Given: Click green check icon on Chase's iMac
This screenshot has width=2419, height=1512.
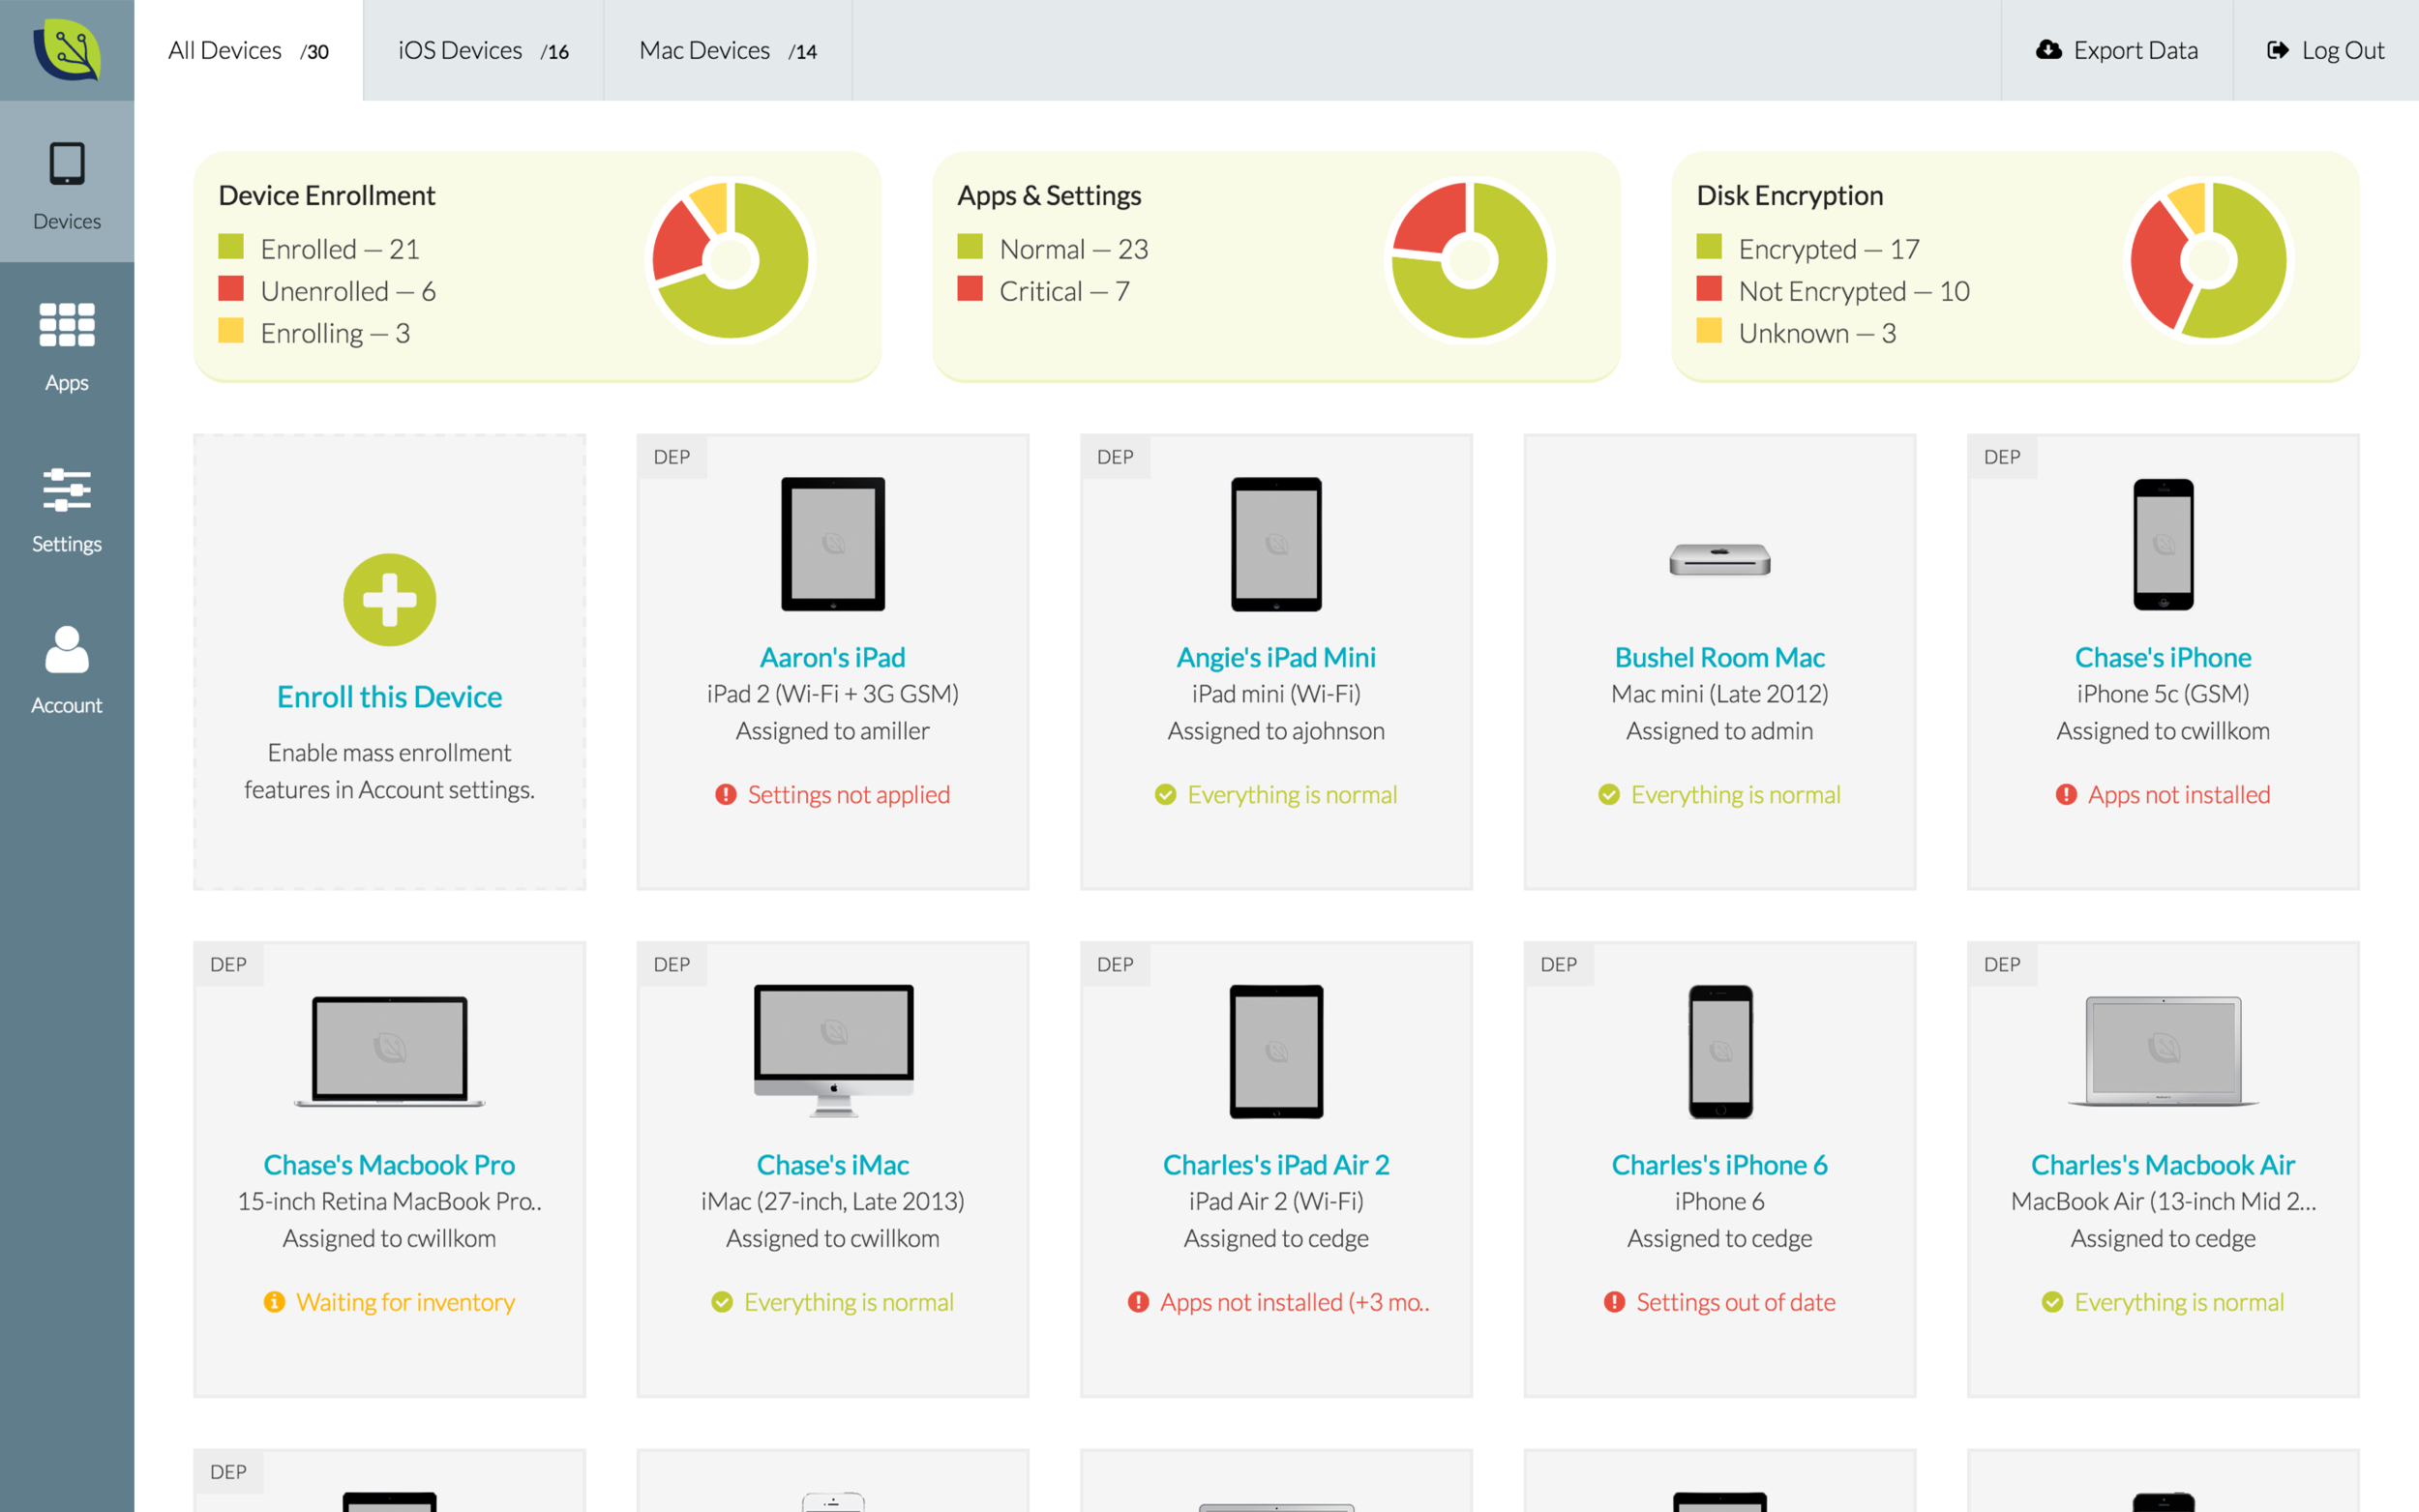Looking at the screenshot, I should pyautogui.click(x=722, y=1302).
